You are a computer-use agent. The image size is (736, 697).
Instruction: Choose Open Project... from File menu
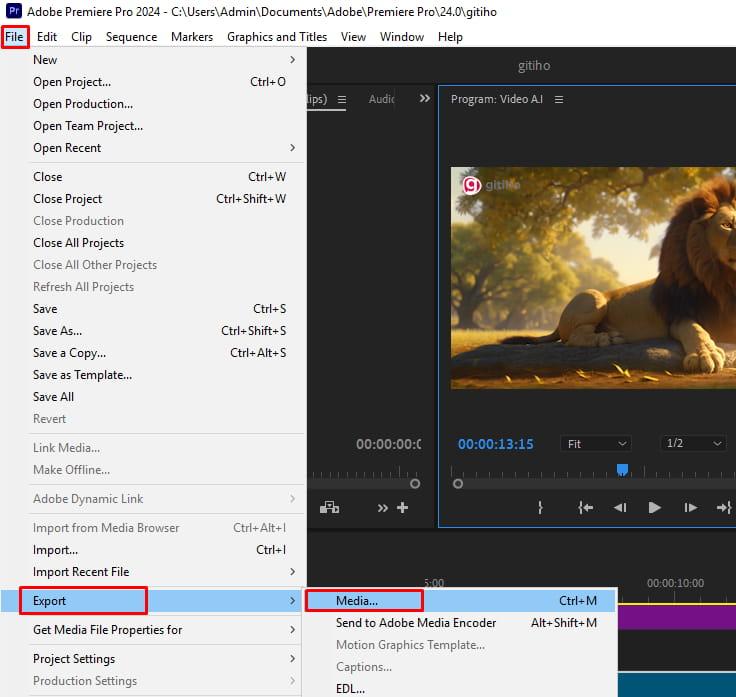pos(153,82)
